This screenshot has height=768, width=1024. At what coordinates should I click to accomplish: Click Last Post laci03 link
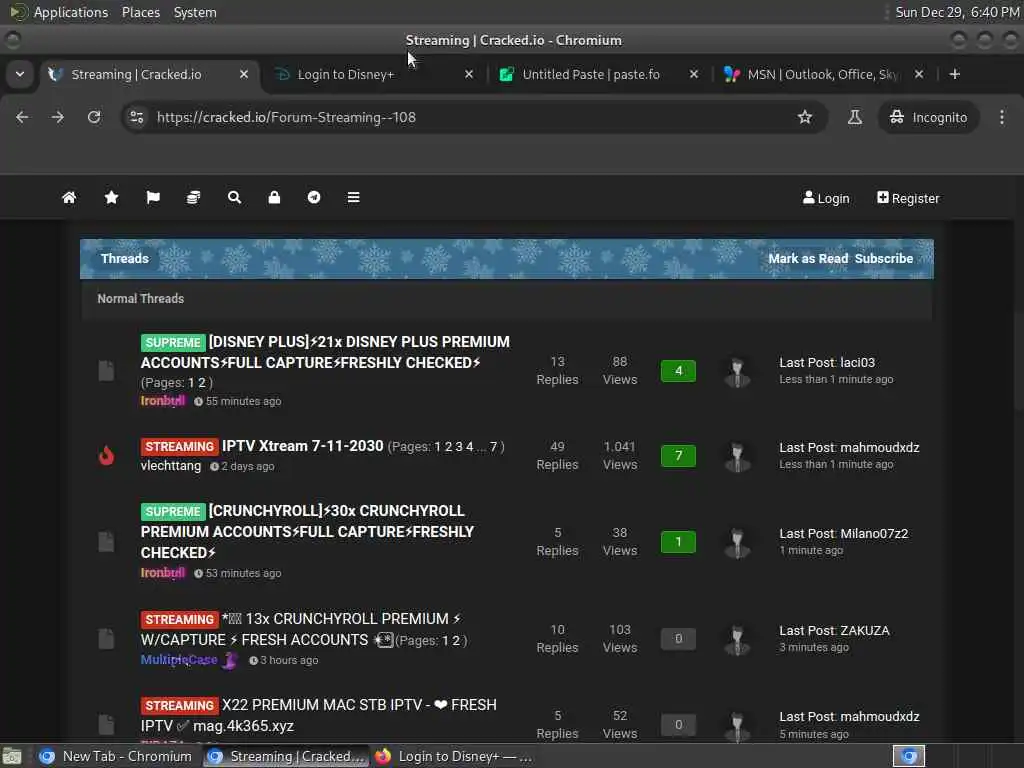point(827,362)
